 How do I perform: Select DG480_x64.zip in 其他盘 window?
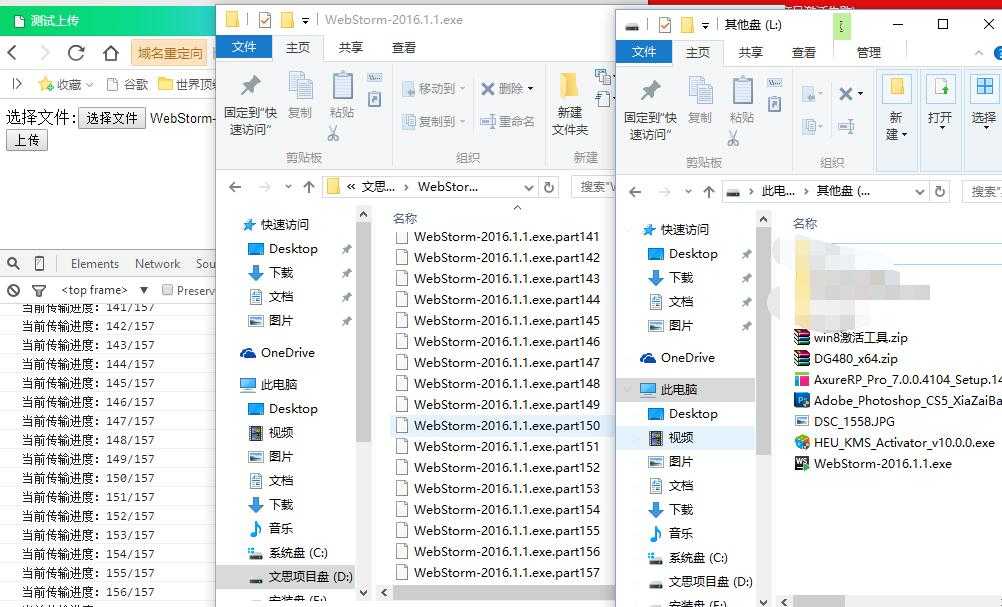coord(845,358)
